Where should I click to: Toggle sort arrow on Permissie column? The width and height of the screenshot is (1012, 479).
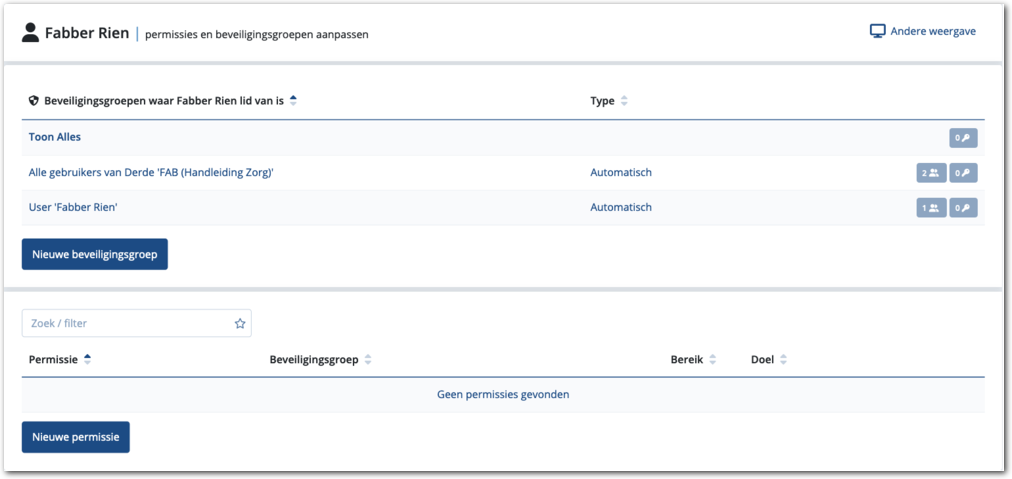[x=88, y=360]
